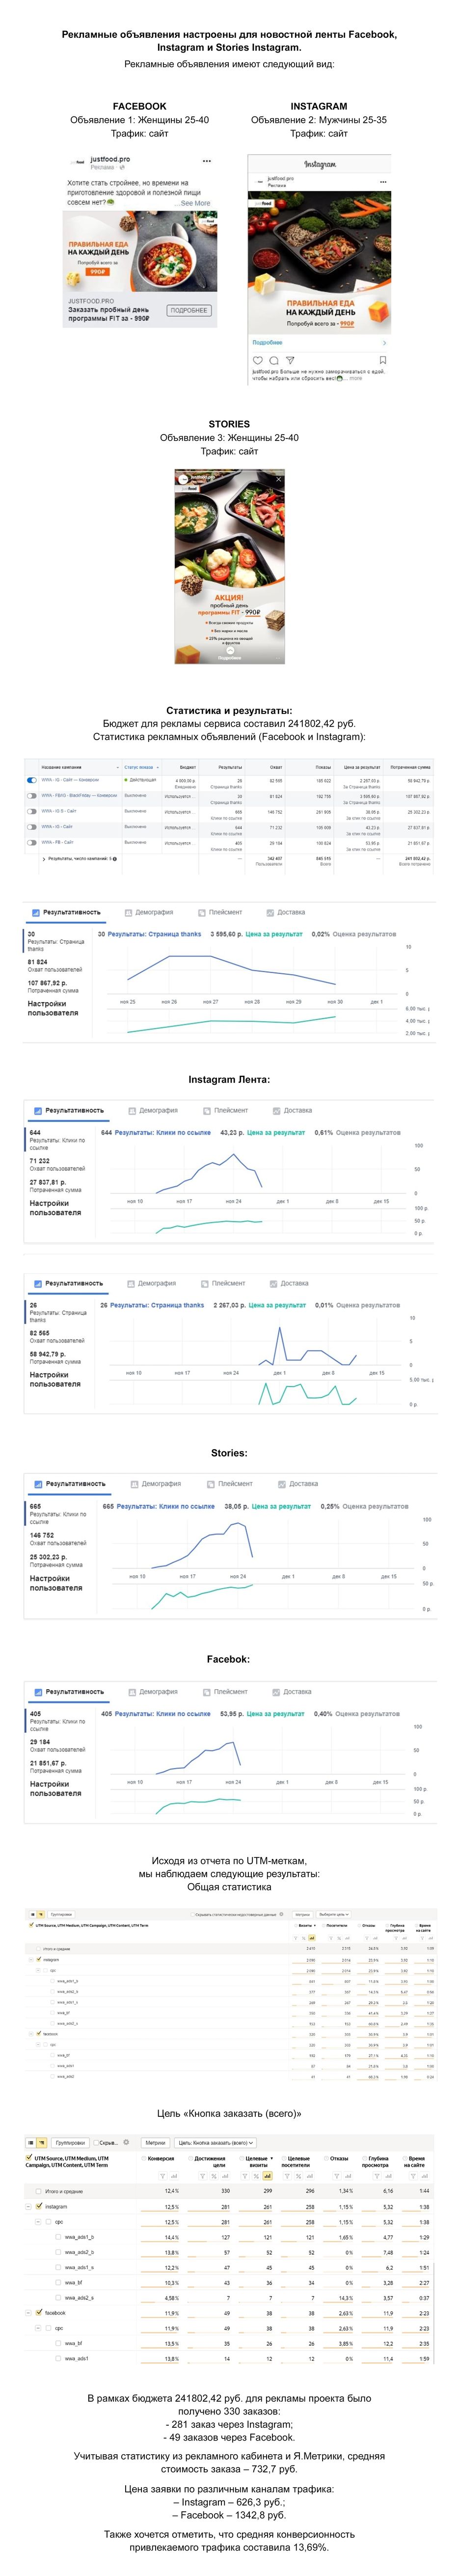This screenshot has width=459, height=2576.
Task: Click the ПОДРОБНЕЕ button on the Facebook ad
Action: pos(189,310)
